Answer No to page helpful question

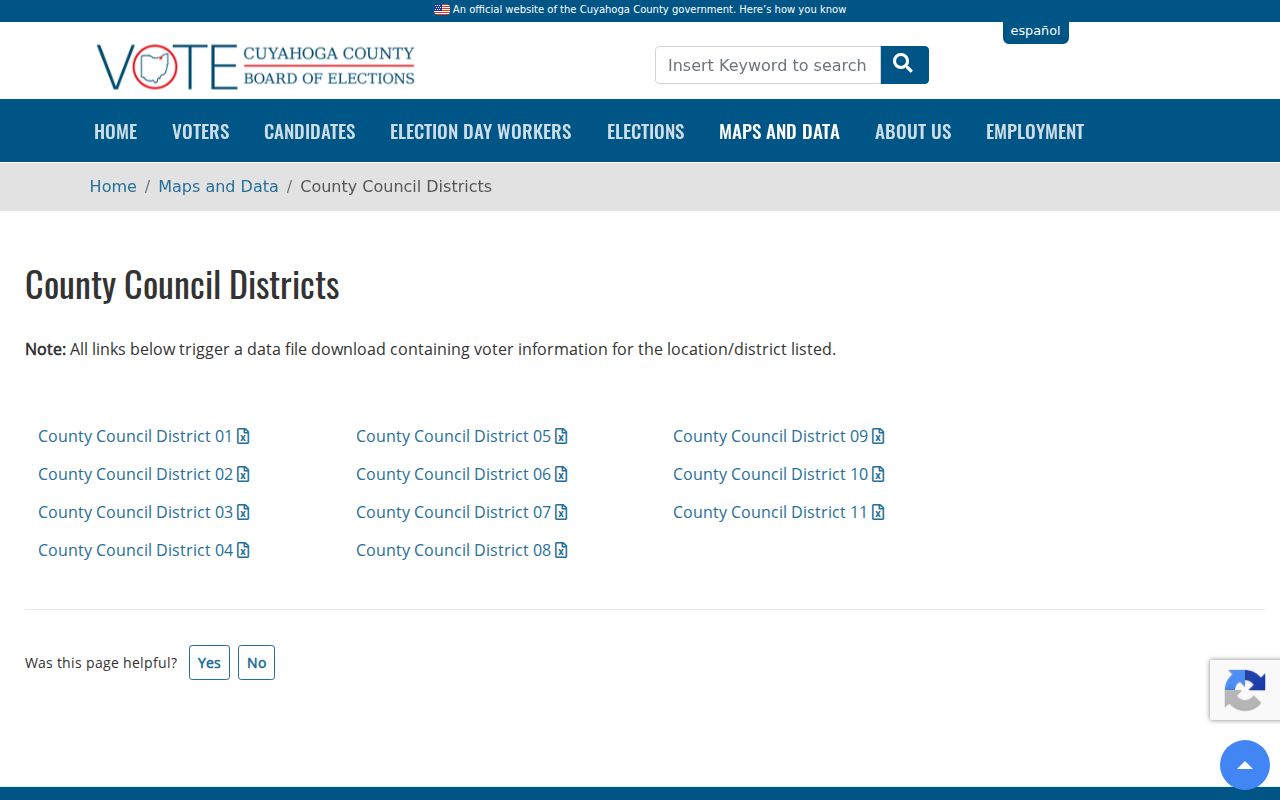click(256, 663)
